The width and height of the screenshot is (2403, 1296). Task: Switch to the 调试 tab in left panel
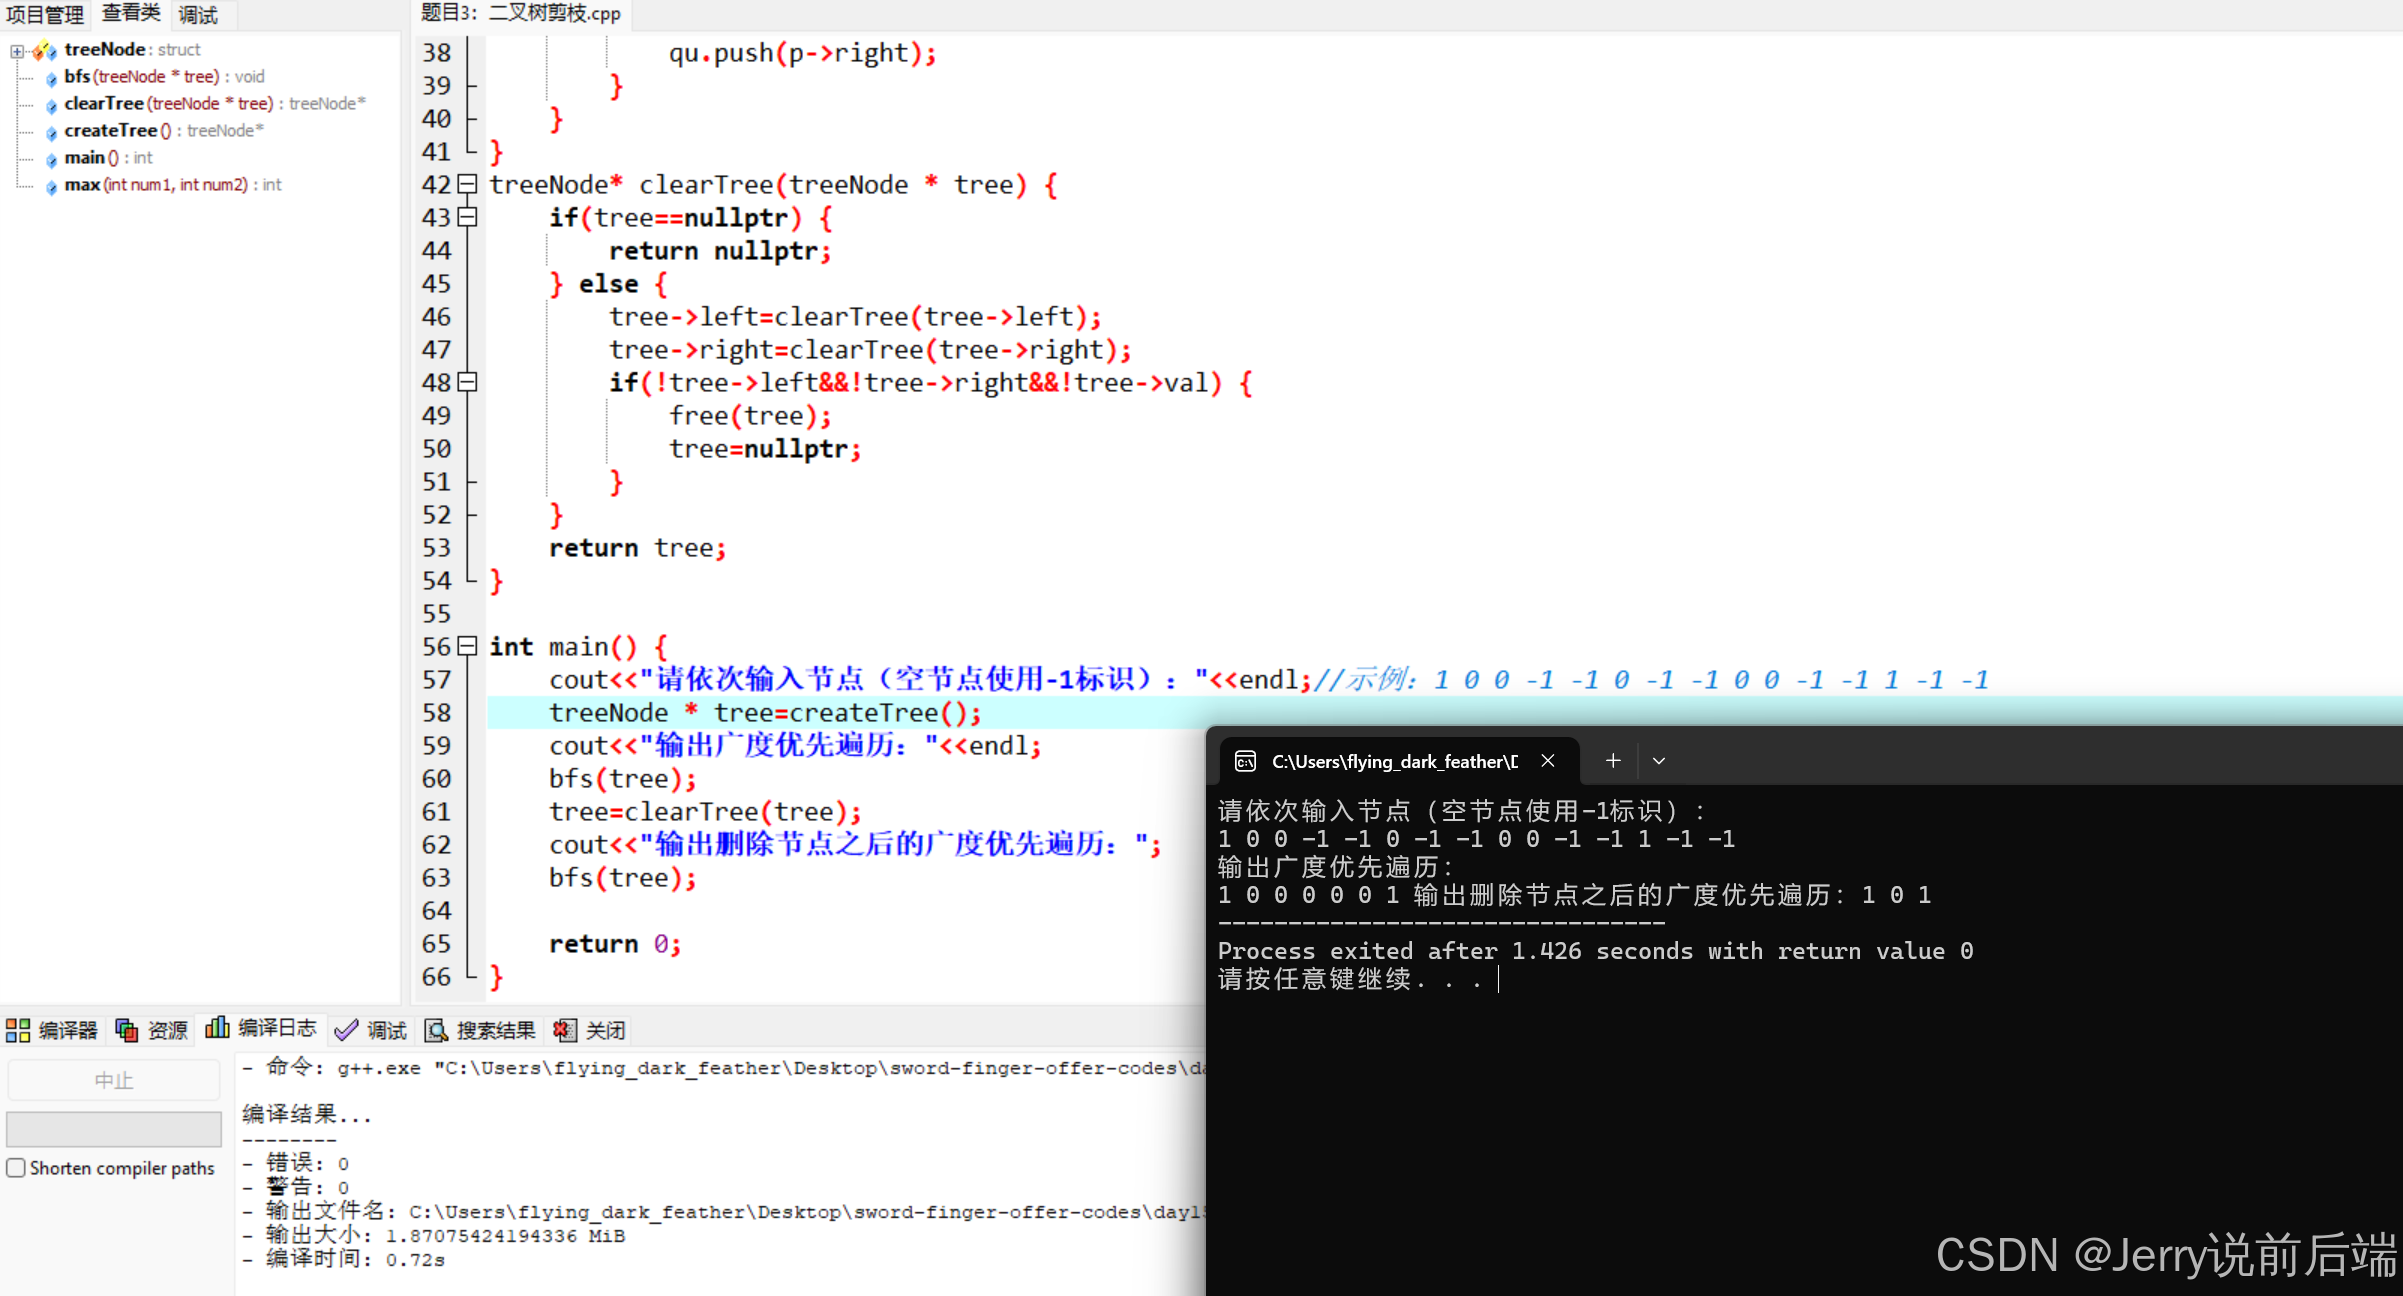point(198,14)
